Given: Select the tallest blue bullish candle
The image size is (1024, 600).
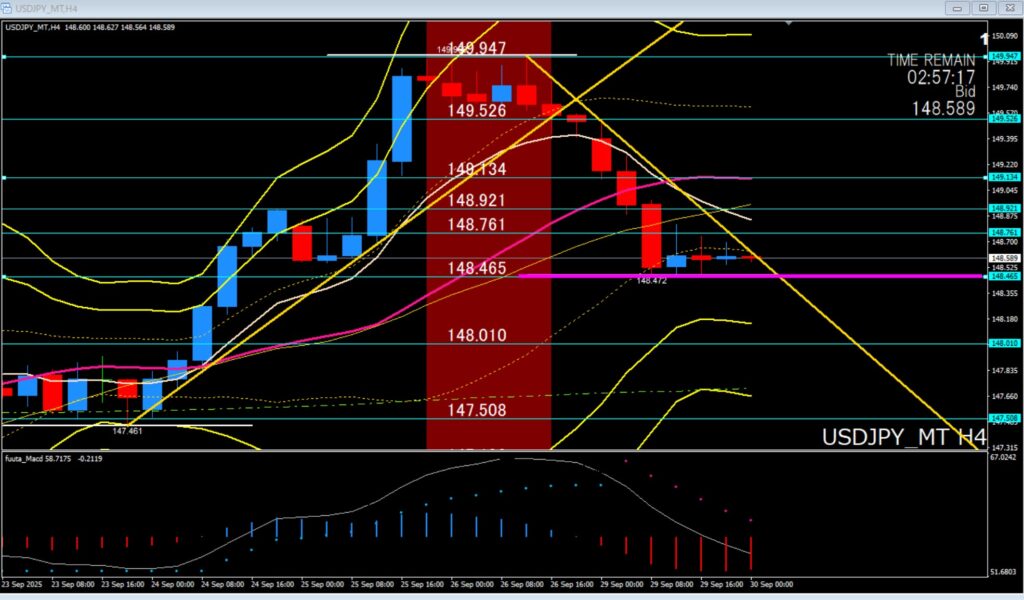Looking at the screenshot, I should (x=402, y=118).
